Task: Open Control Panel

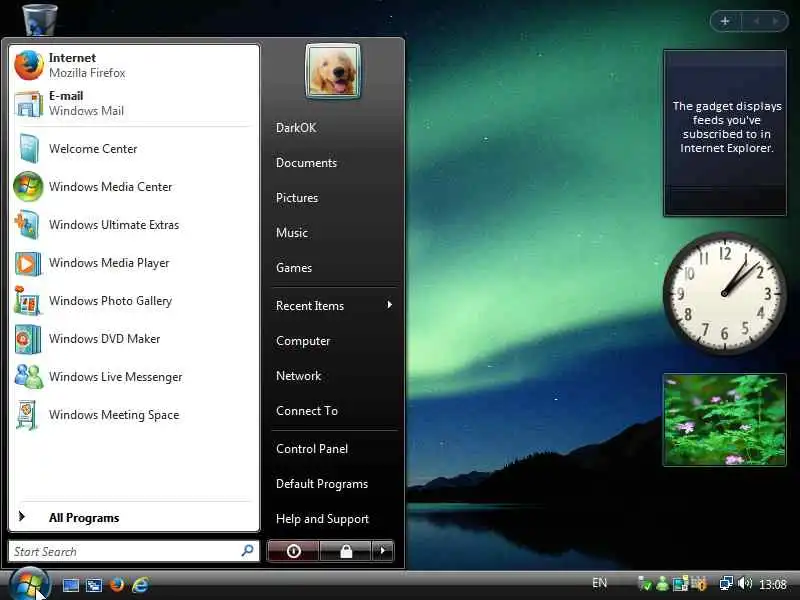Action: pyautogui.click(x=334, y=449)
